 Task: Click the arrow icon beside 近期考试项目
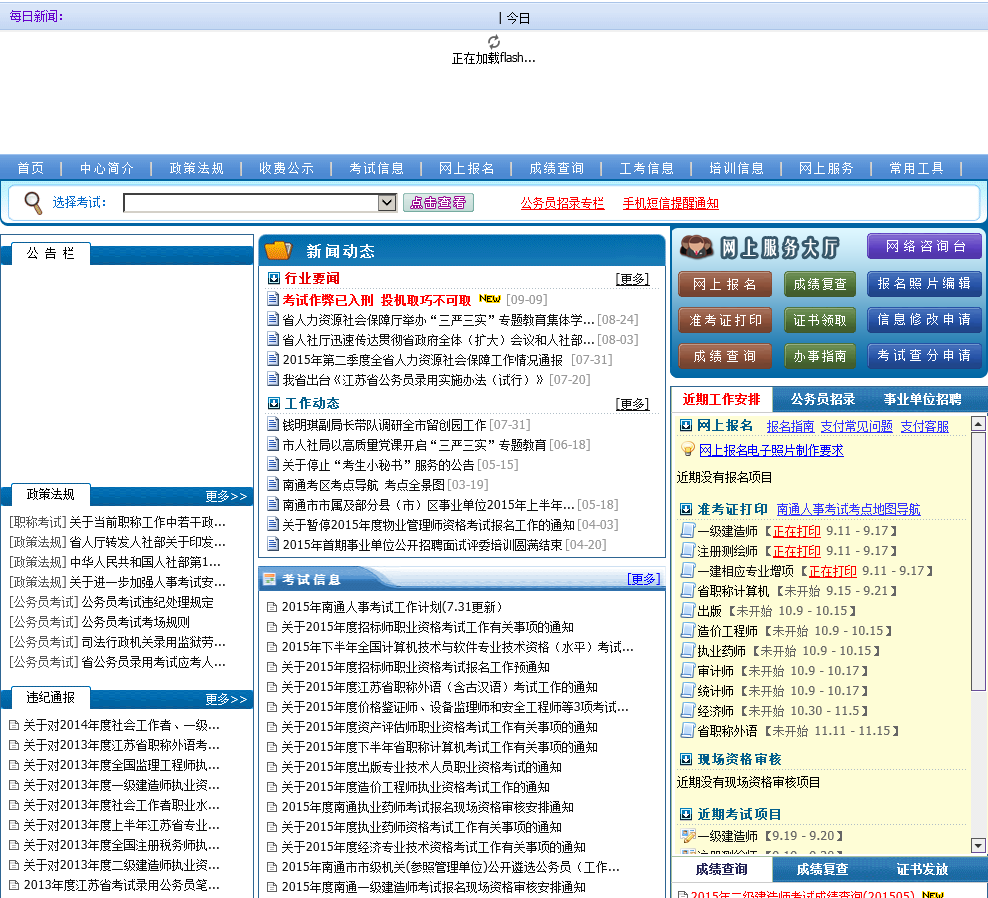[686, 815]
